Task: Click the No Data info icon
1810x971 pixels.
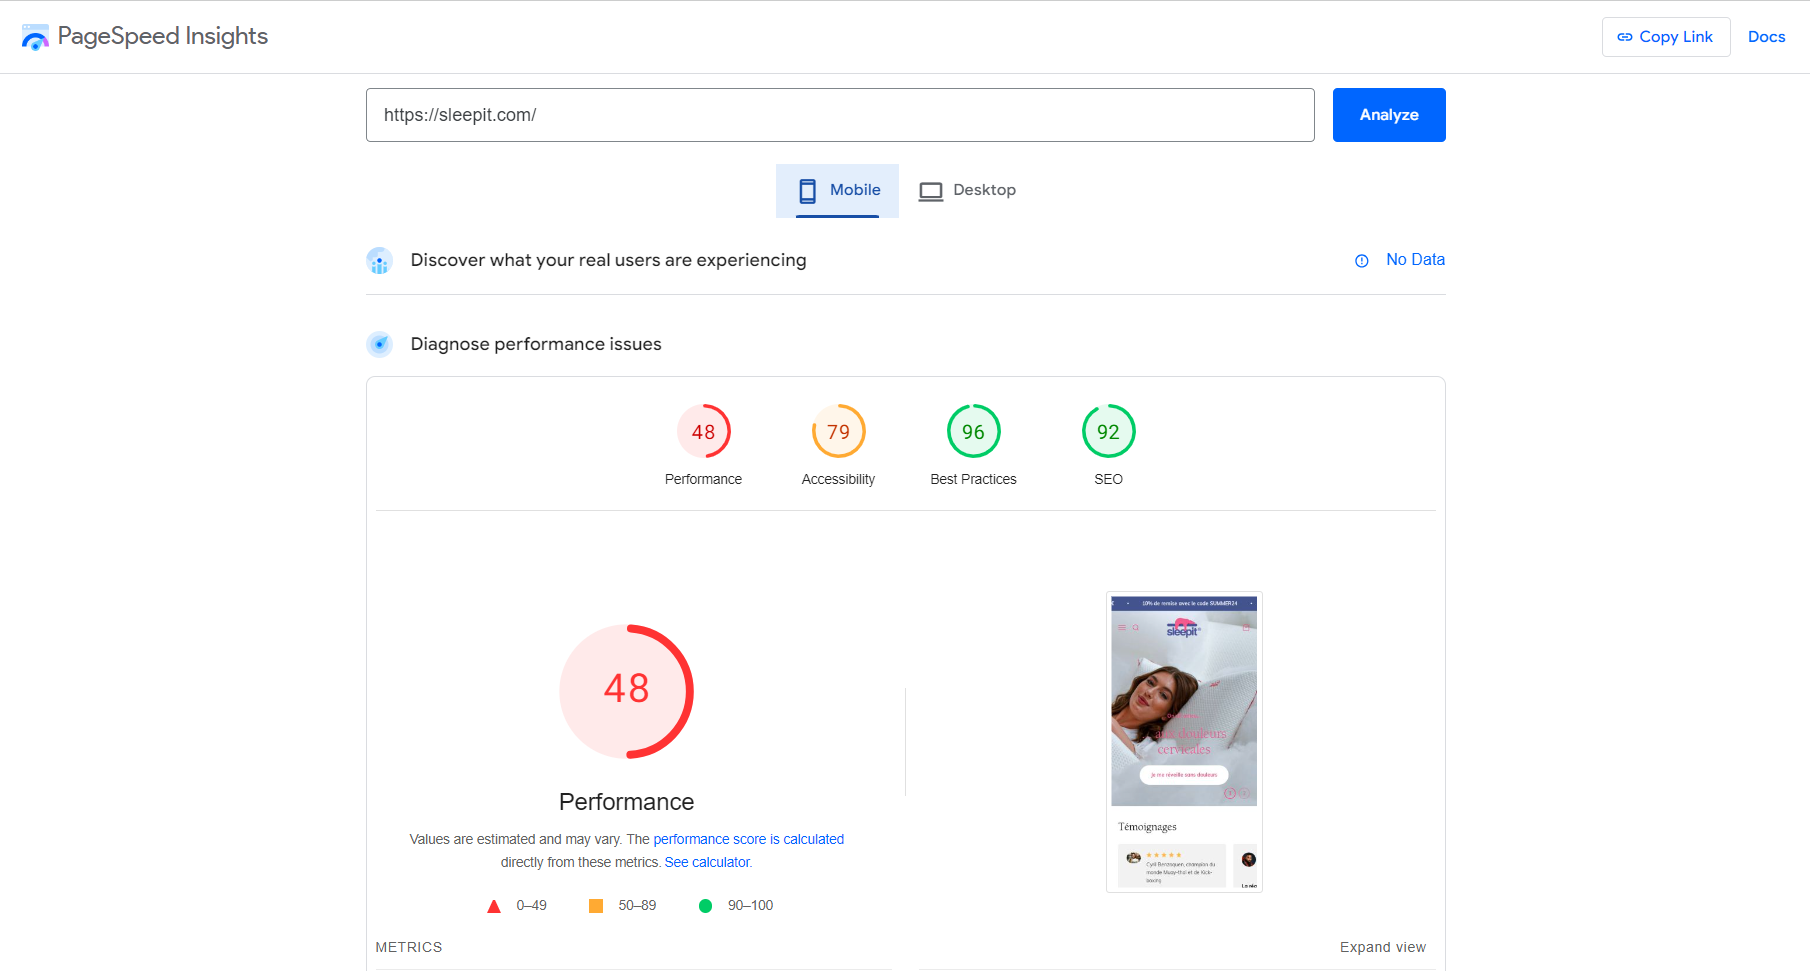Action: (1362, 261)
